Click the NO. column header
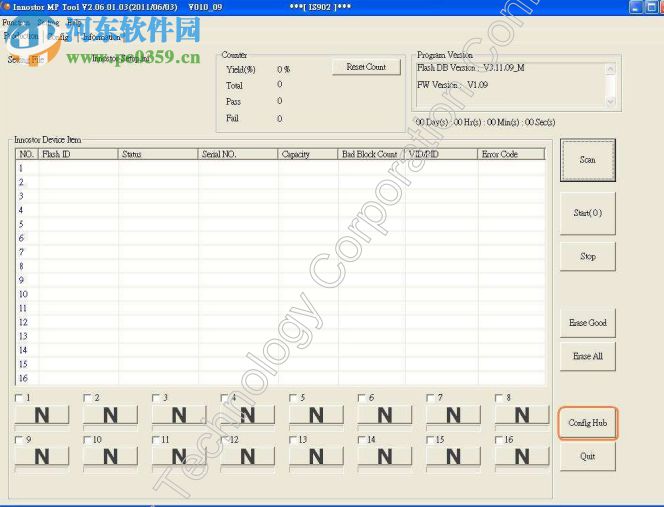This screenshot has width=664, height=507. pyautogui.click(x=27, y=154)
